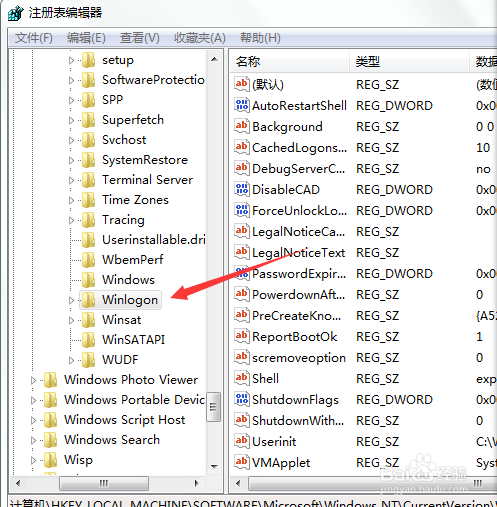This screenshot has width=497, height=507.
Task: Click the tree pane horizontal scrollbar thumb
Action: pos(104,483)
